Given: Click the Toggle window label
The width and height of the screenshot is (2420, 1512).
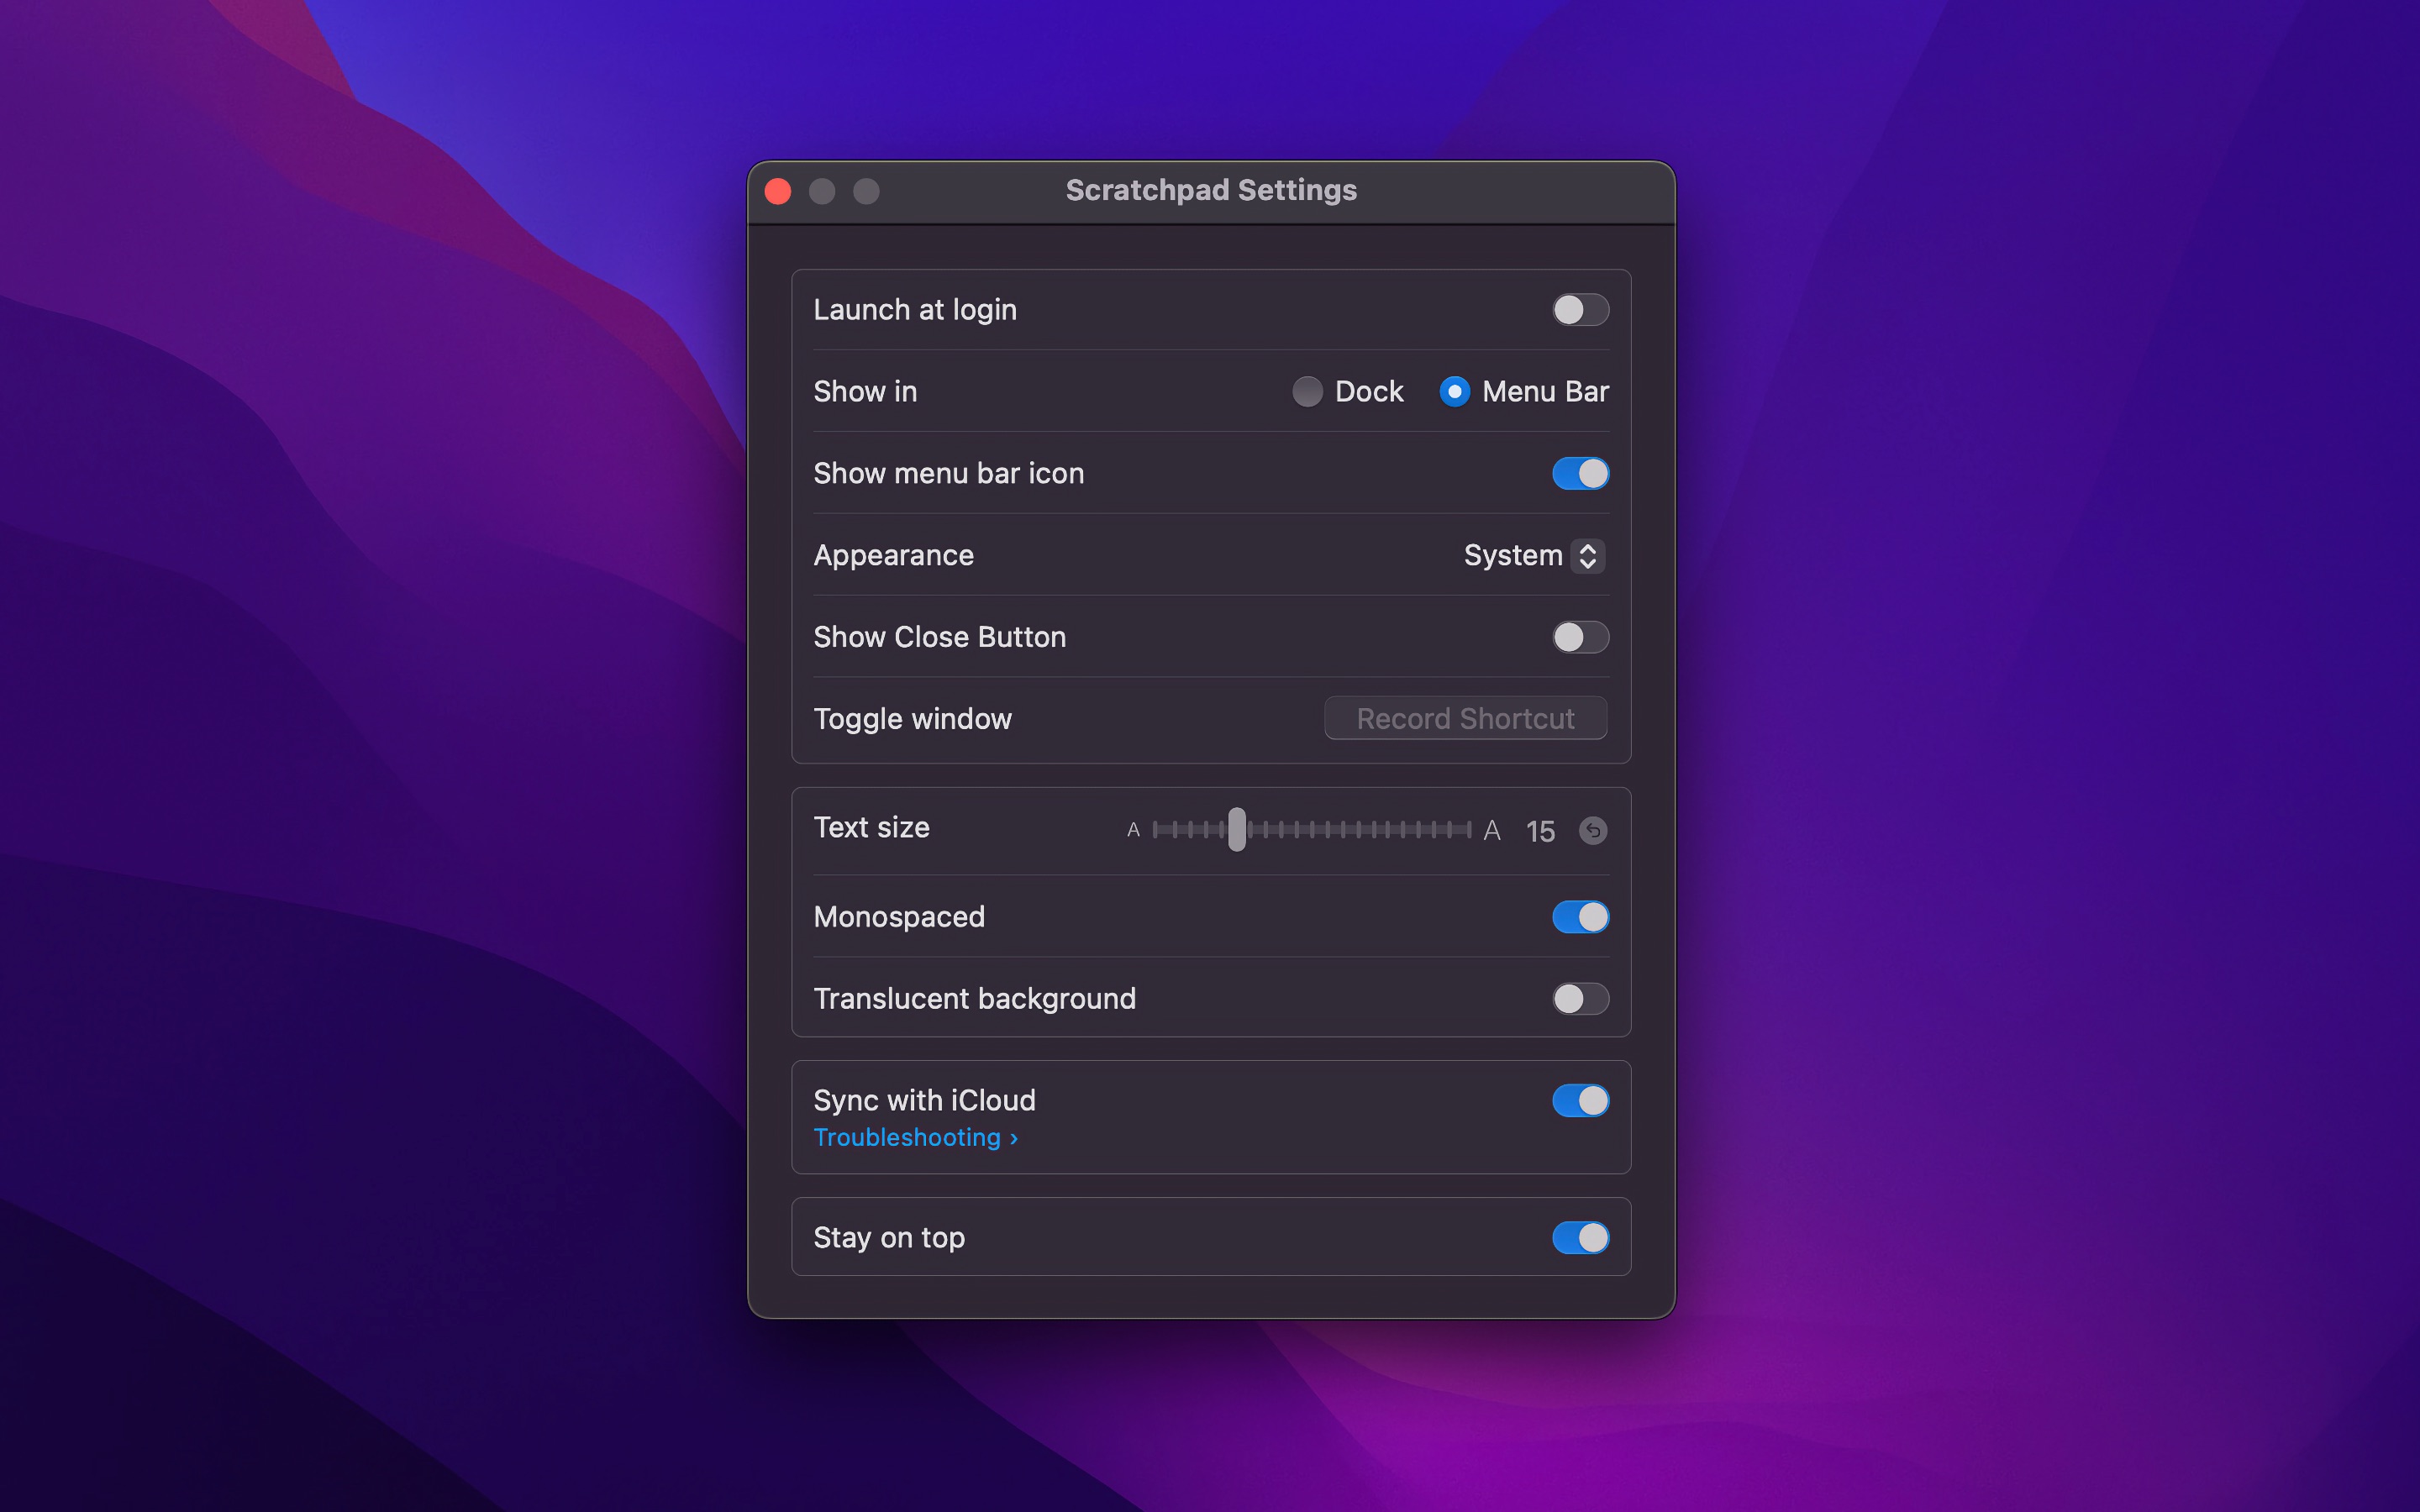Looking at the screenshot, I should pos(912,718).
